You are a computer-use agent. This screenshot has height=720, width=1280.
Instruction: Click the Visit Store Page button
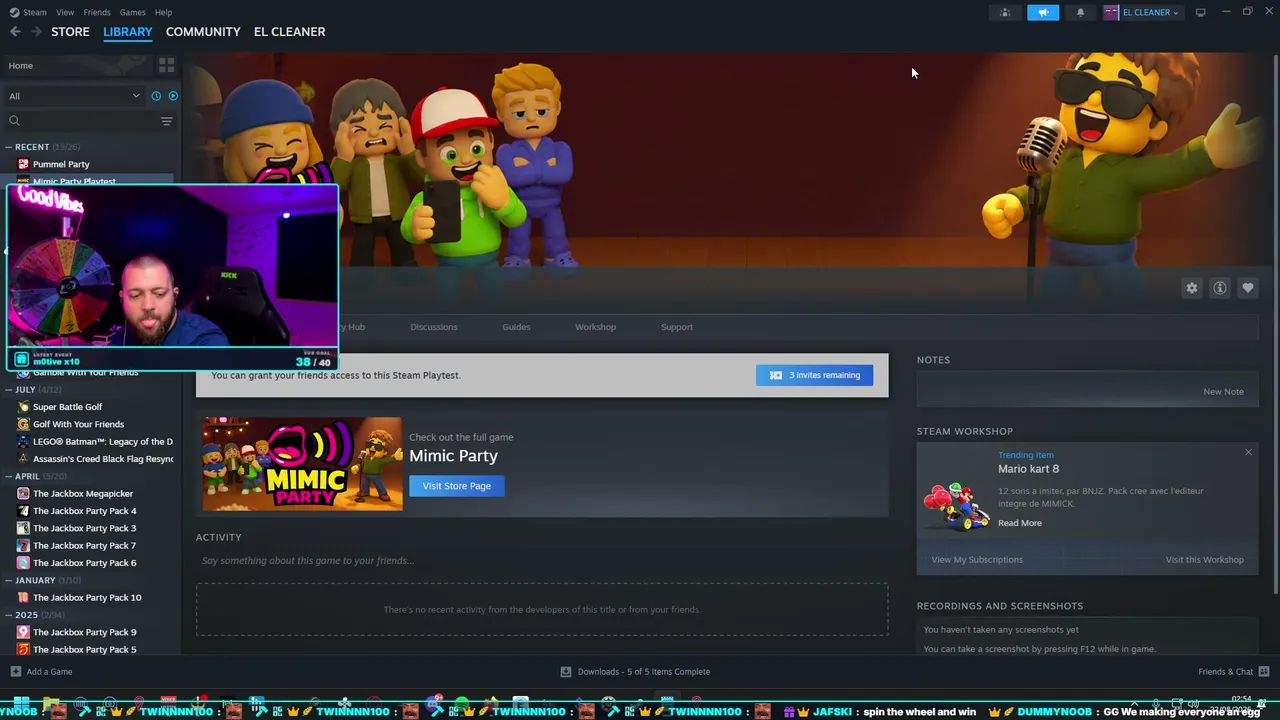pos(457,486)
